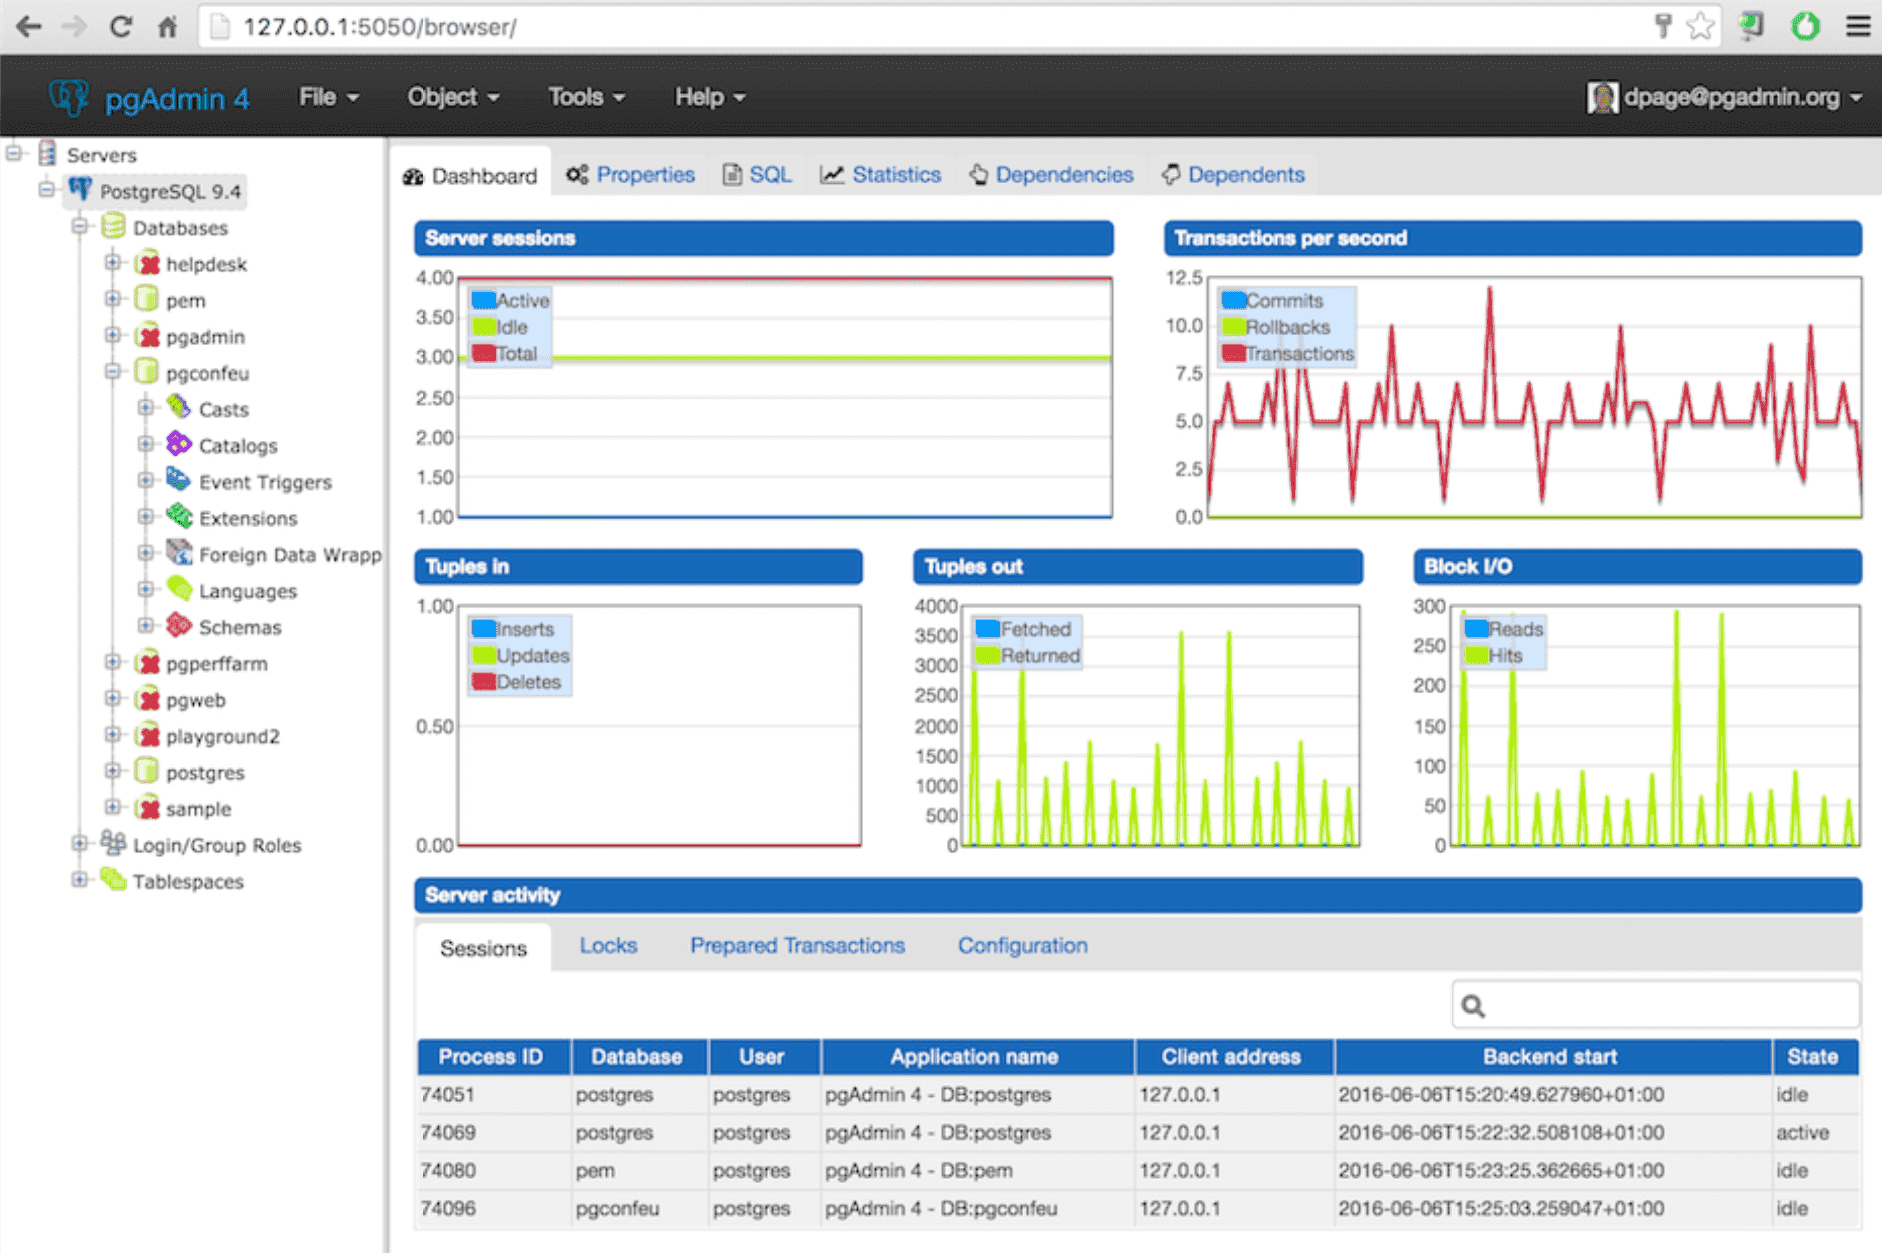Image resolution: width=1882 pixels, height=1253 pixels.
Task: Collapse the Servers tree node
Action: click(14, 153)
